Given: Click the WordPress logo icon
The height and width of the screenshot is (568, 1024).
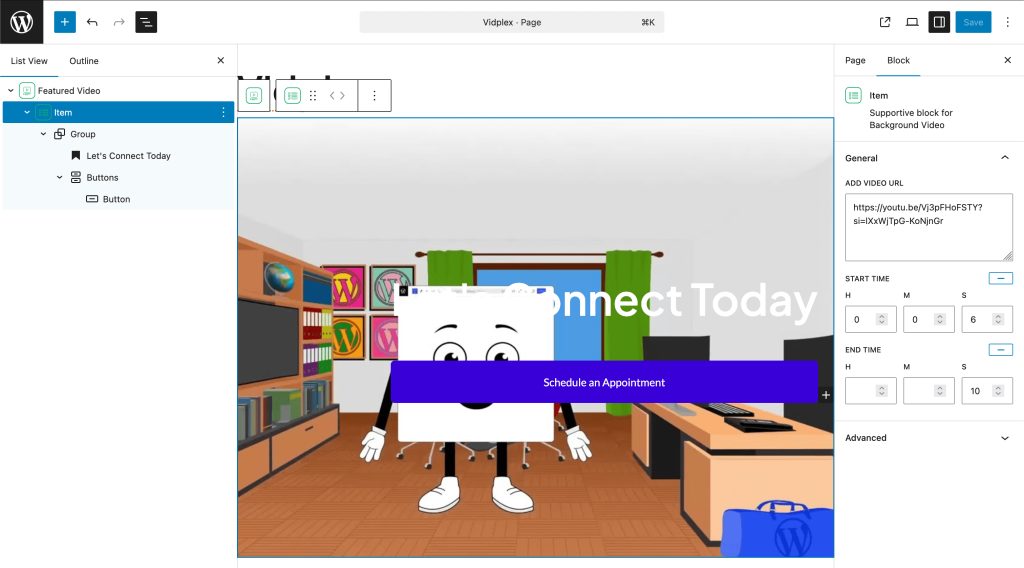Looking at the screenshot, I should [x=22, y=22].
